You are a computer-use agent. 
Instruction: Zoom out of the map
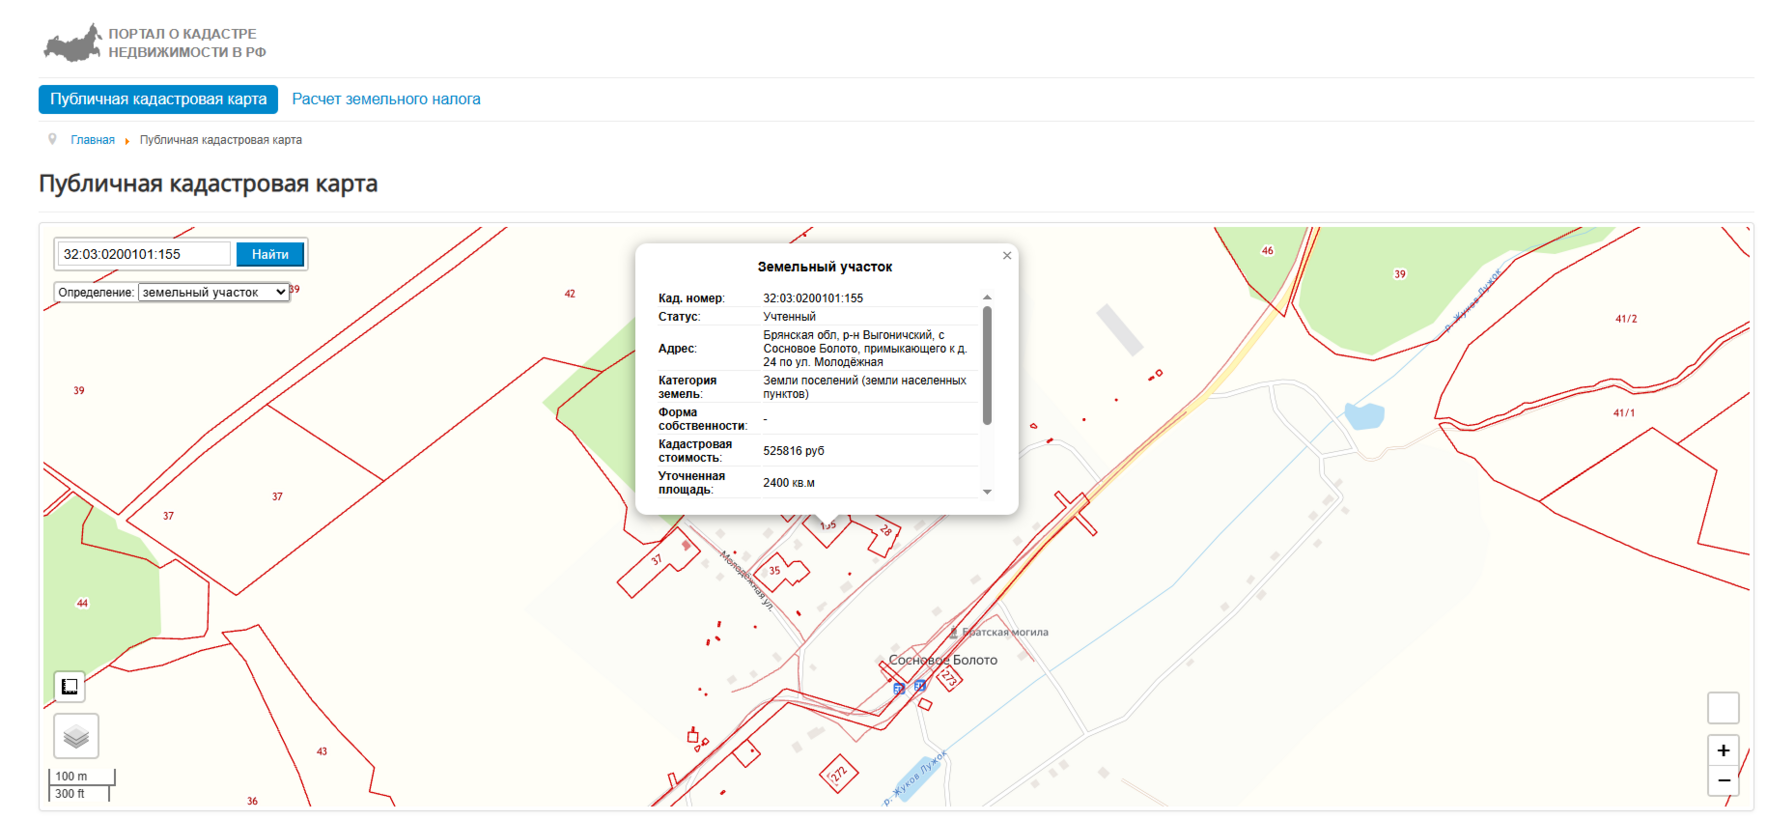click(1723, 780)
